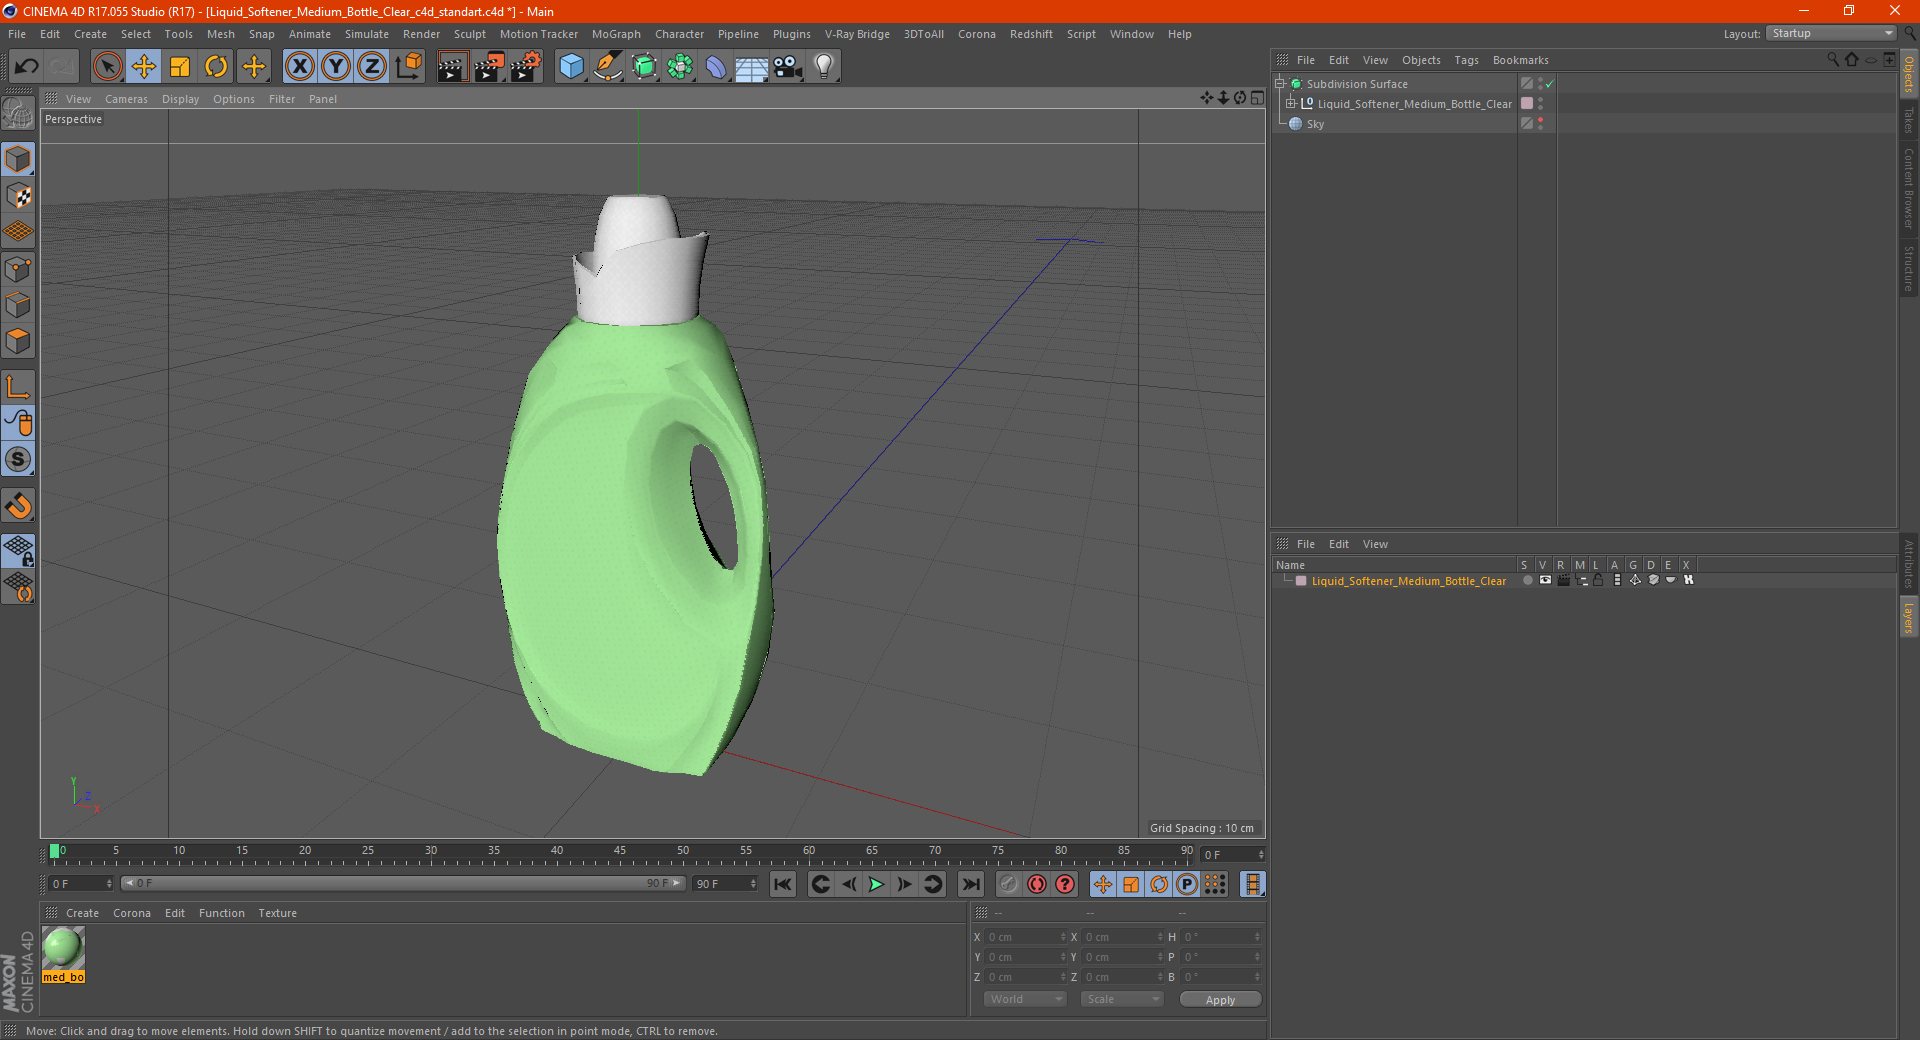Open the Array modeling objects icon

pyautogui.click(x=680, y=67)
